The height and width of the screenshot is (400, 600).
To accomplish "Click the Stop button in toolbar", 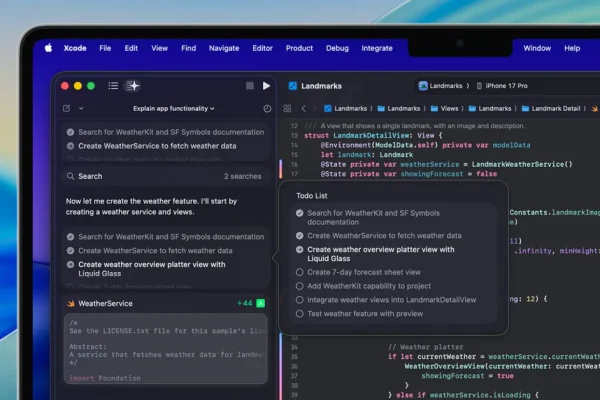I will (x=250, y=86).
